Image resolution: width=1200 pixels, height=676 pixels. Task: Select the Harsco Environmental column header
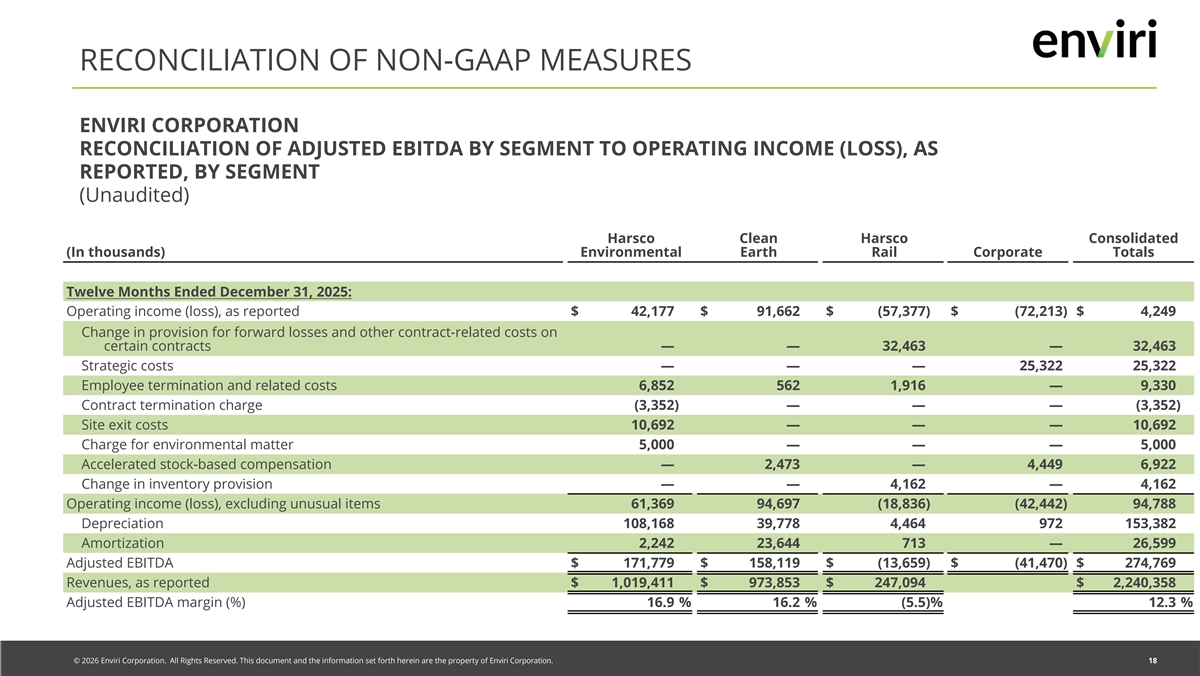tap(630, 245)
